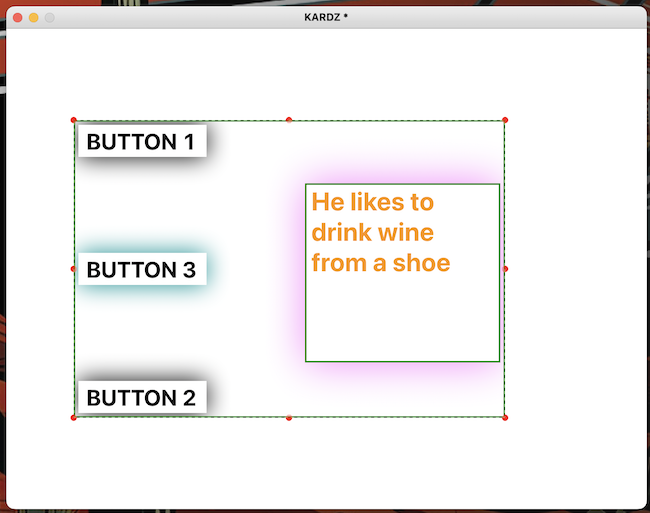Viewport: 650px width, 513px height.
Task: Click the gray zoom button in title bar
Action: (x=49, y=17)
